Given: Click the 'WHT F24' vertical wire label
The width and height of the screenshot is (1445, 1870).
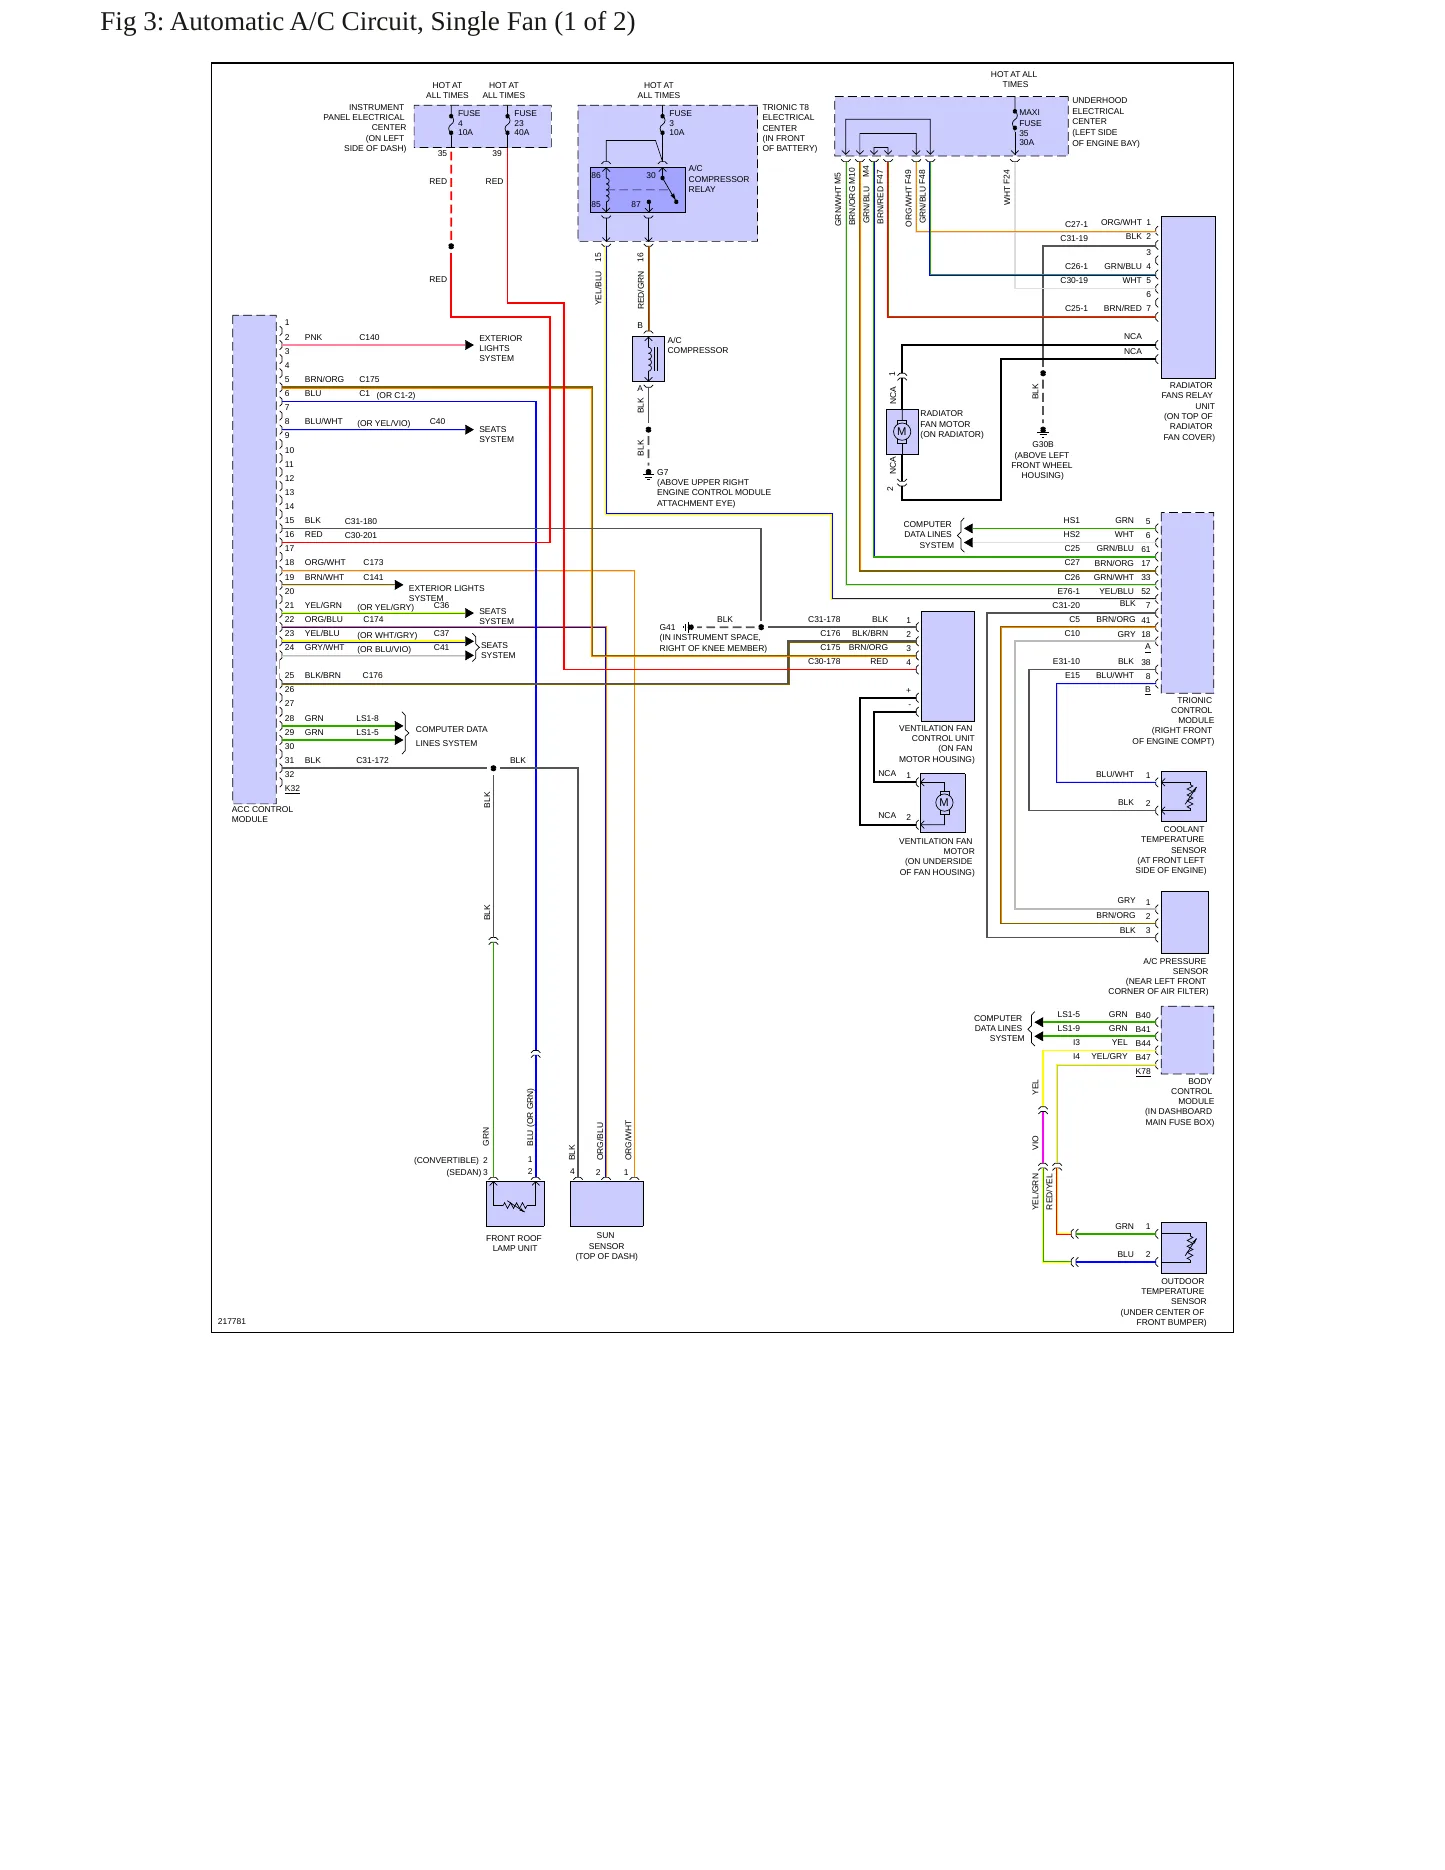Looking at the screenshot, I should click(x=1007, y=187).
